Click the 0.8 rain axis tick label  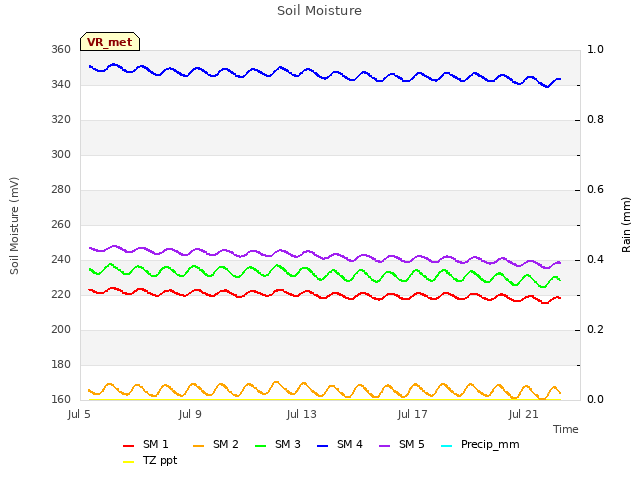tap(595, 120)
